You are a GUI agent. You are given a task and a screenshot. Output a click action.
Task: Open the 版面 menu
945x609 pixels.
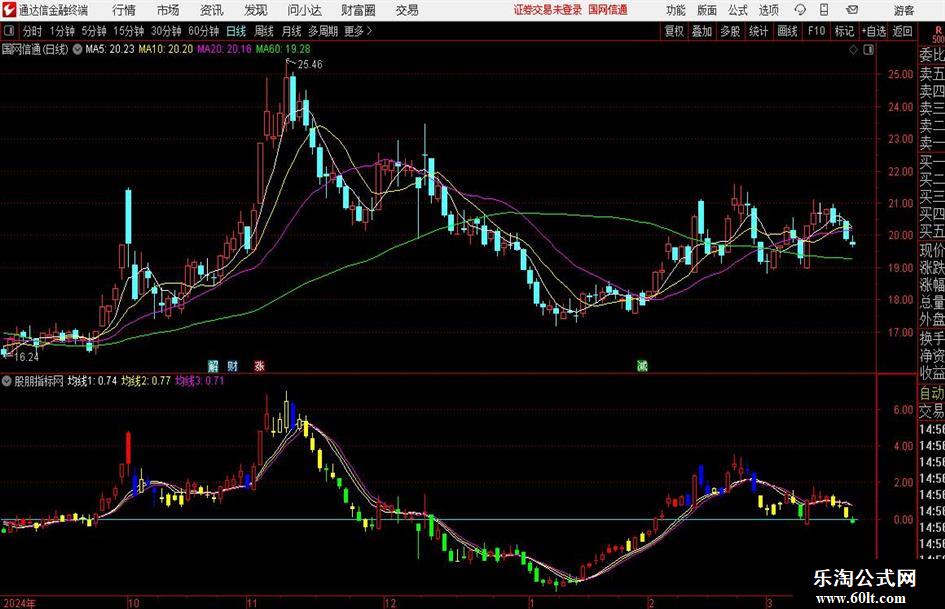click(706, 10)
